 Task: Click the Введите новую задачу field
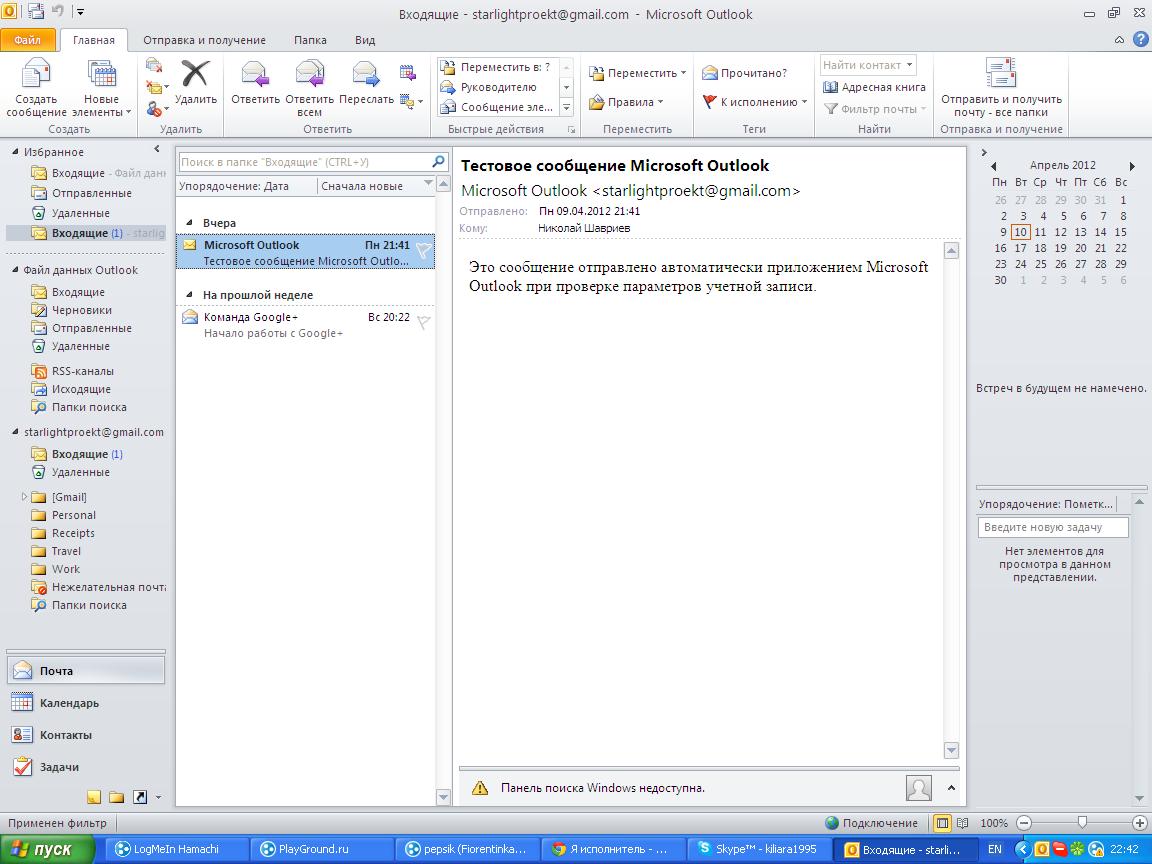click(1053, 527)
